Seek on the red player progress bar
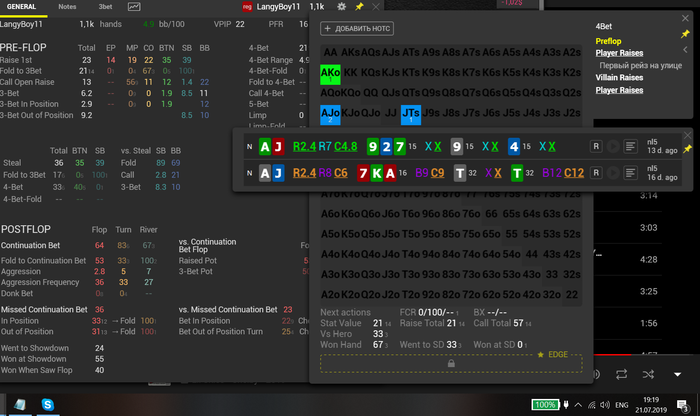Viewport: 700px width, 416px height. (612, 354)
